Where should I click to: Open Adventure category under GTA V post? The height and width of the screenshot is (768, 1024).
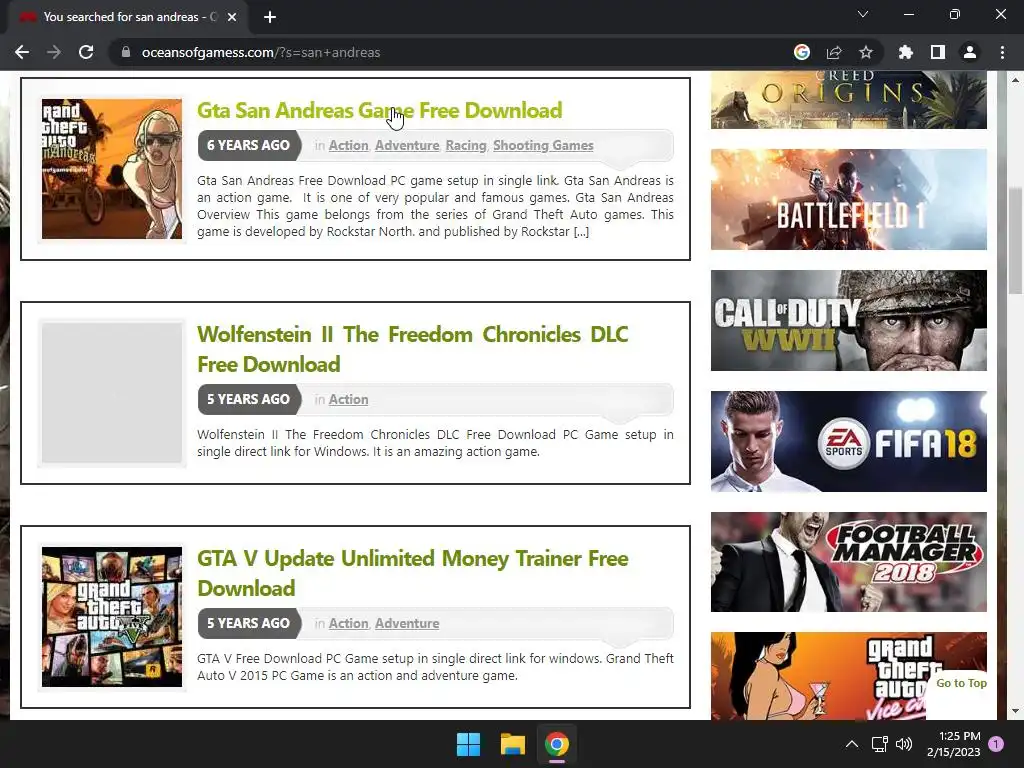click(407, 624)
